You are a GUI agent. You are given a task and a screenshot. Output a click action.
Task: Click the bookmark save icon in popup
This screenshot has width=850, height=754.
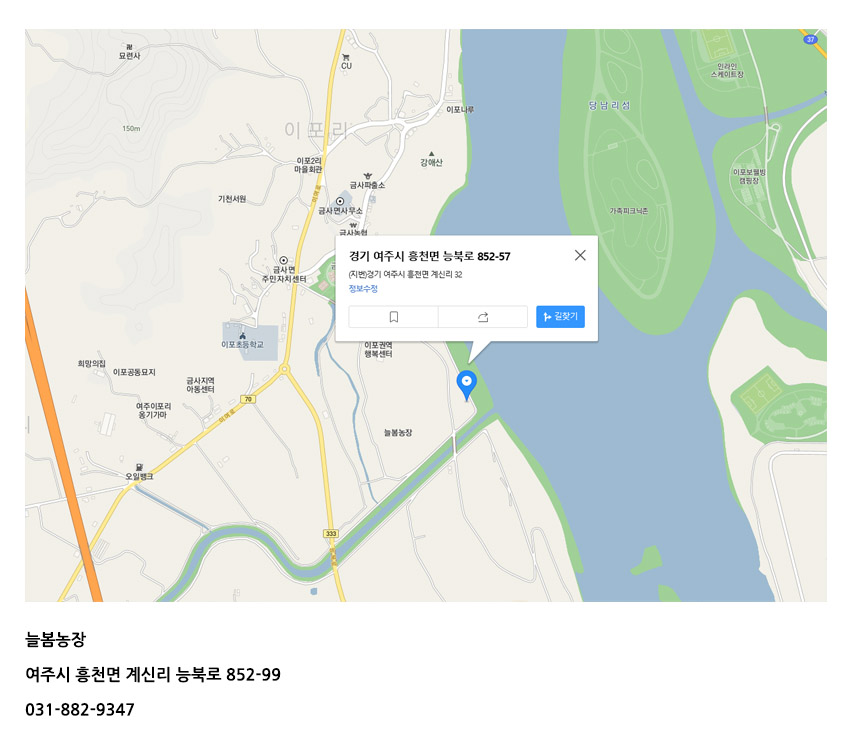point(394,317)
